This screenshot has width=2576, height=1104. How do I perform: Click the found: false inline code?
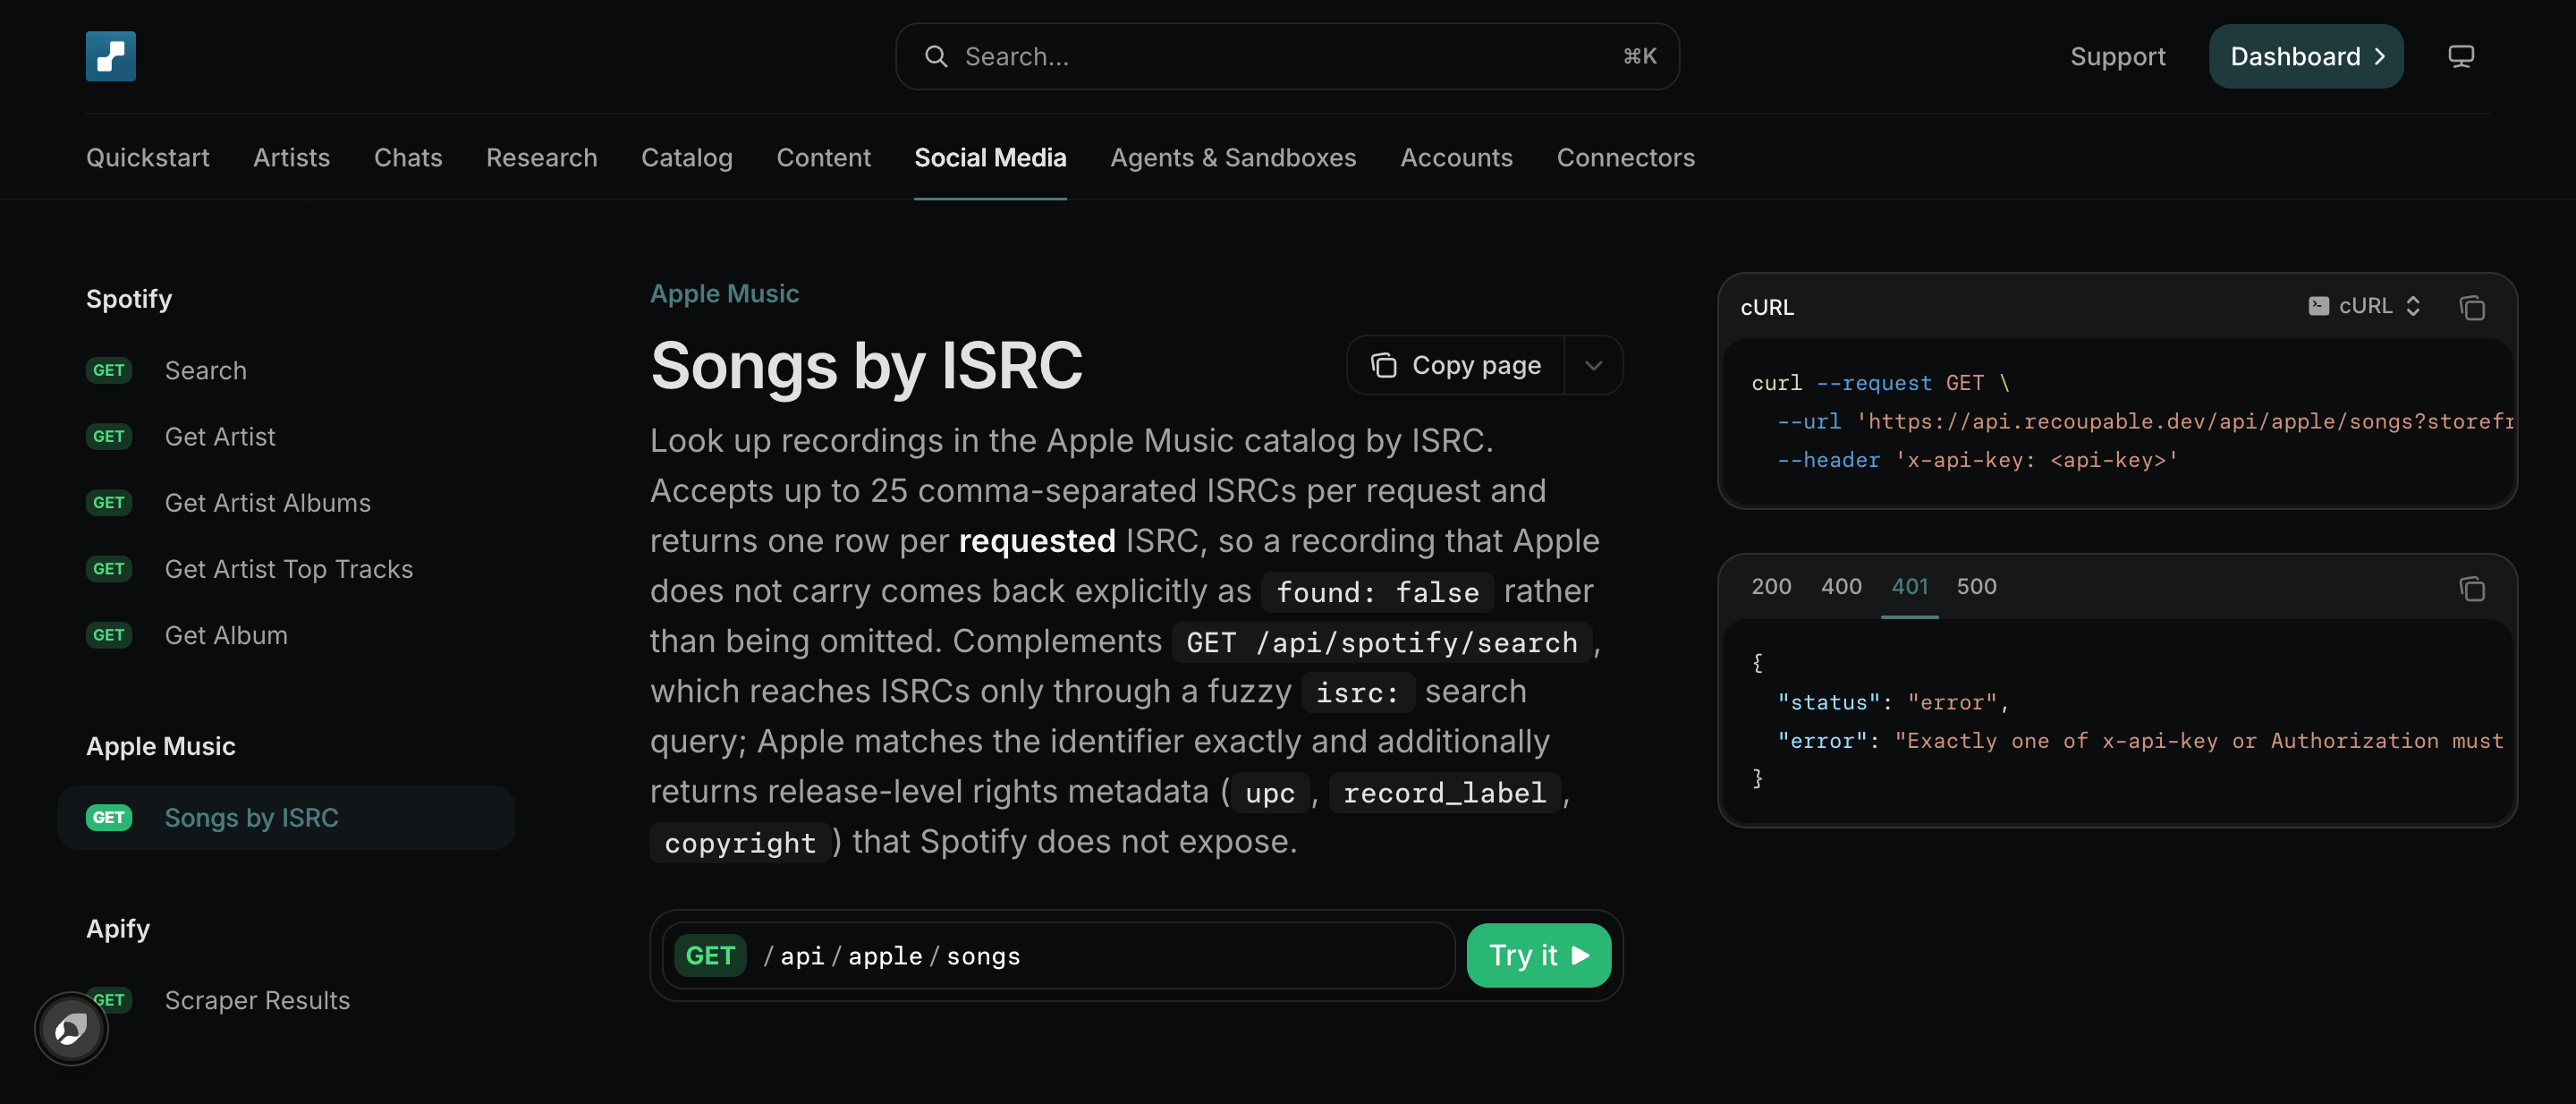point(1377,592)
